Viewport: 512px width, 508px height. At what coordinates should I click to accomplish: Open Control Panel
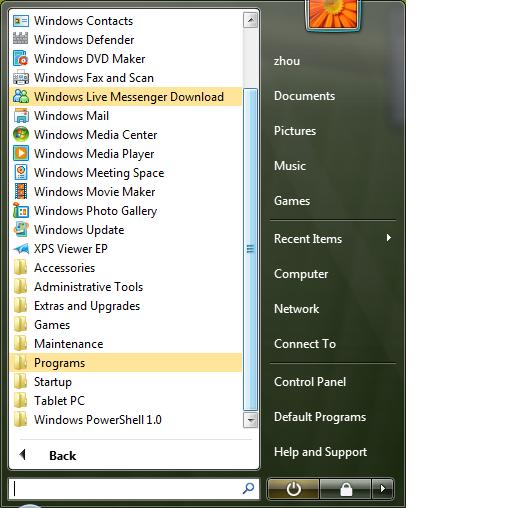tap(310, 382)
